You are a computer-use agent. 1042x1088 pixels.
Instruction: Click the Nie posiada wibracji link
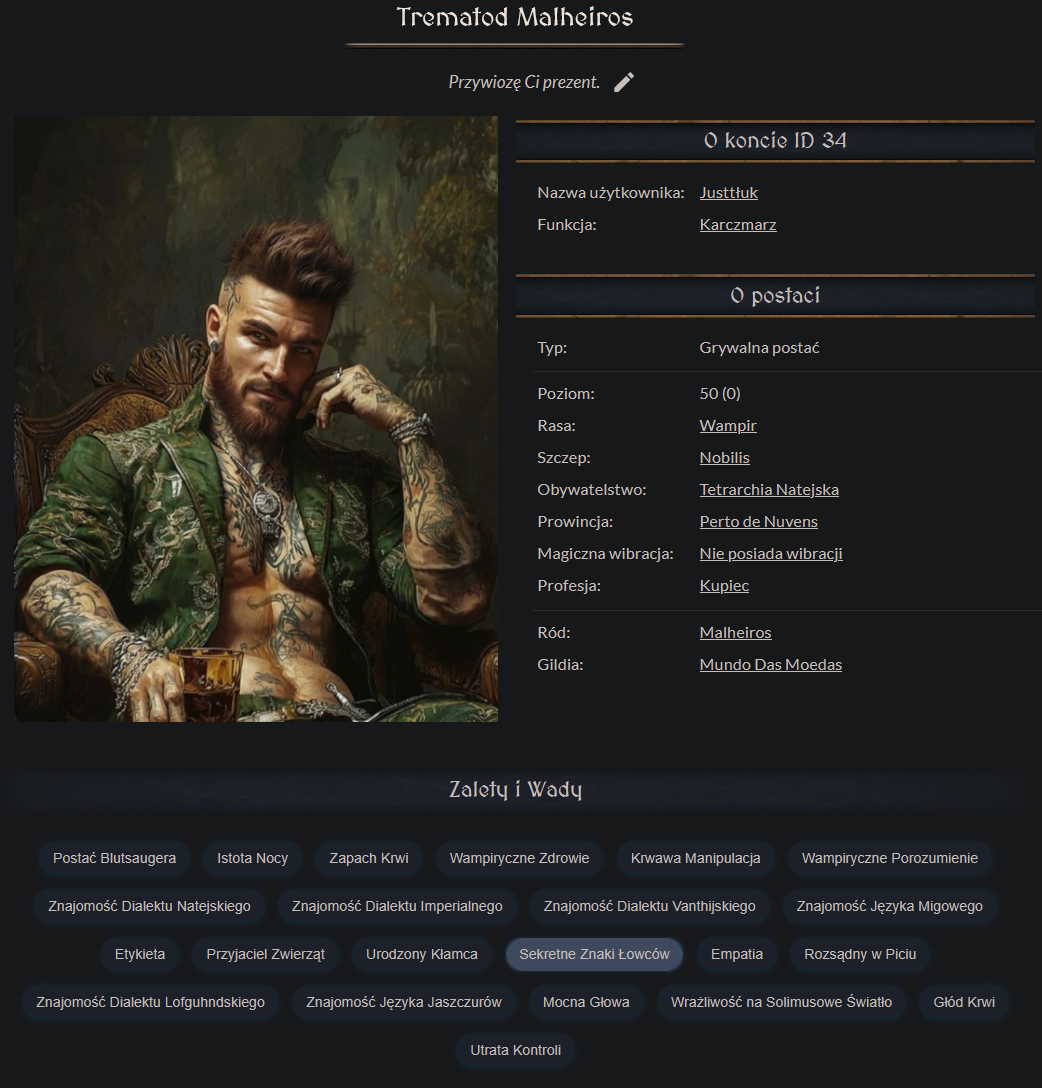[771, 553]
